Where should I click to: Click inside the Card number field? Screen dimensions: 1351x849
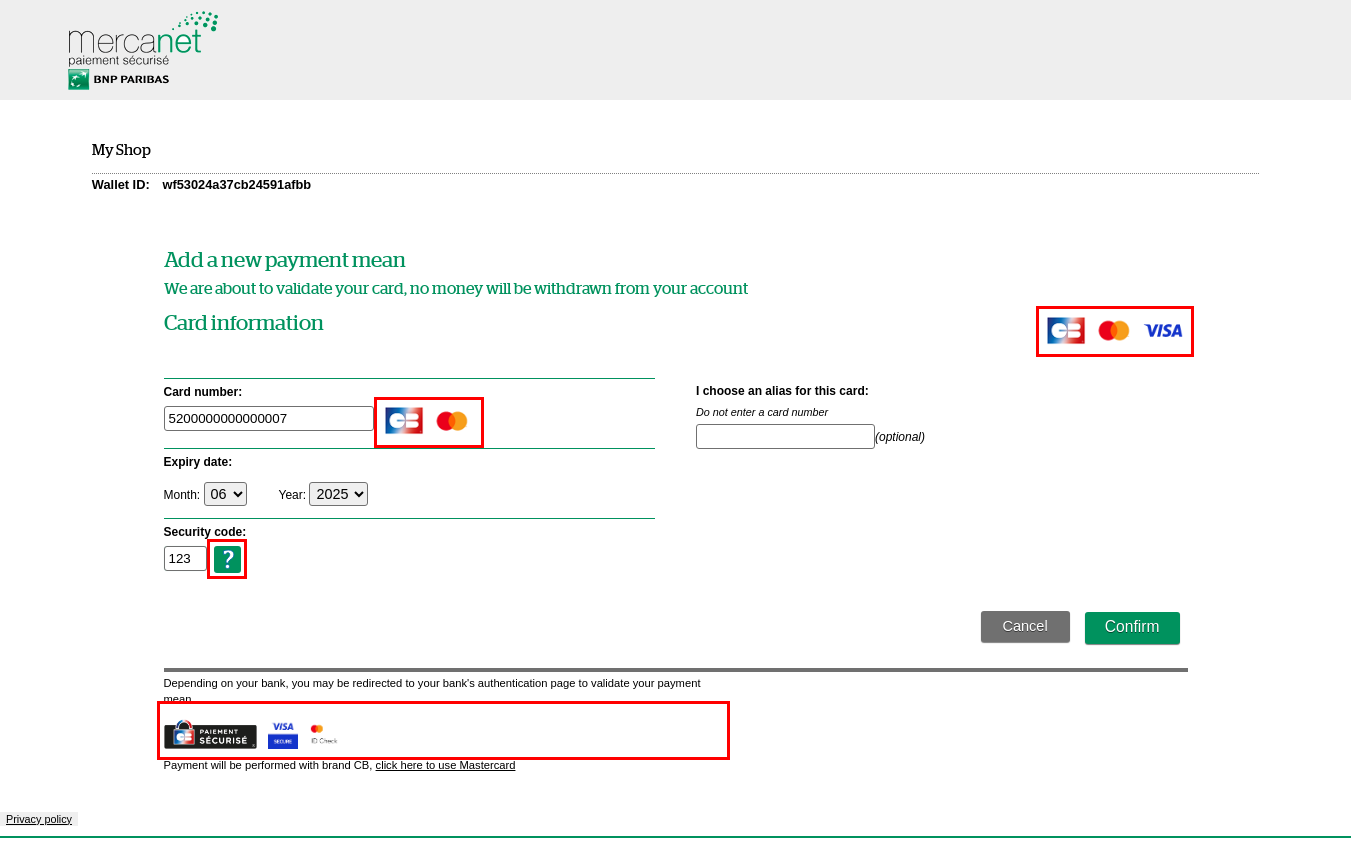pyautogui.click(x=268, y=418)
